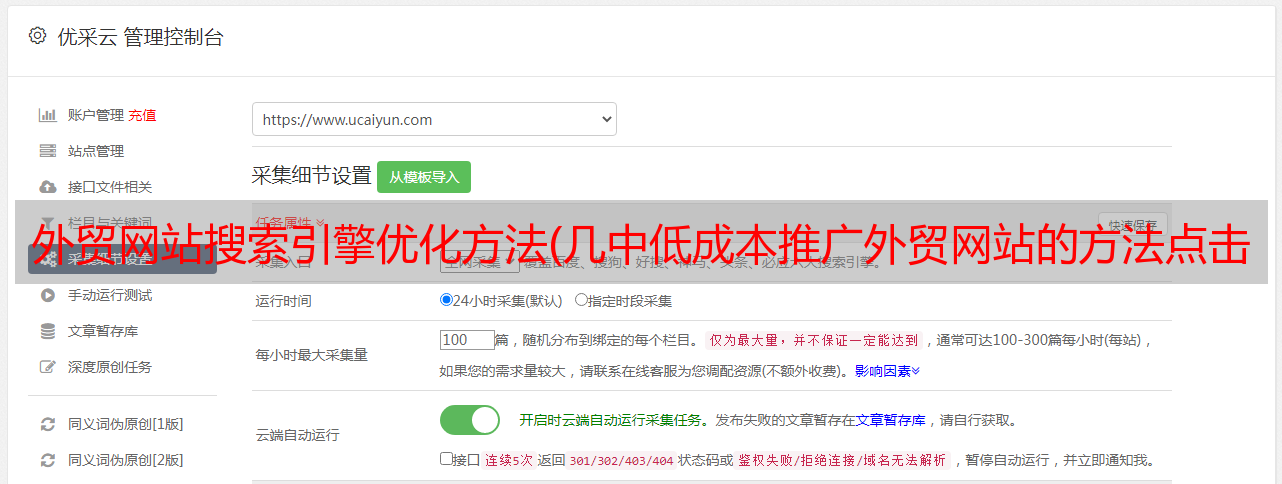
Task: Click the blue 文章暂存库 link in the description
Action: point(891,420)
